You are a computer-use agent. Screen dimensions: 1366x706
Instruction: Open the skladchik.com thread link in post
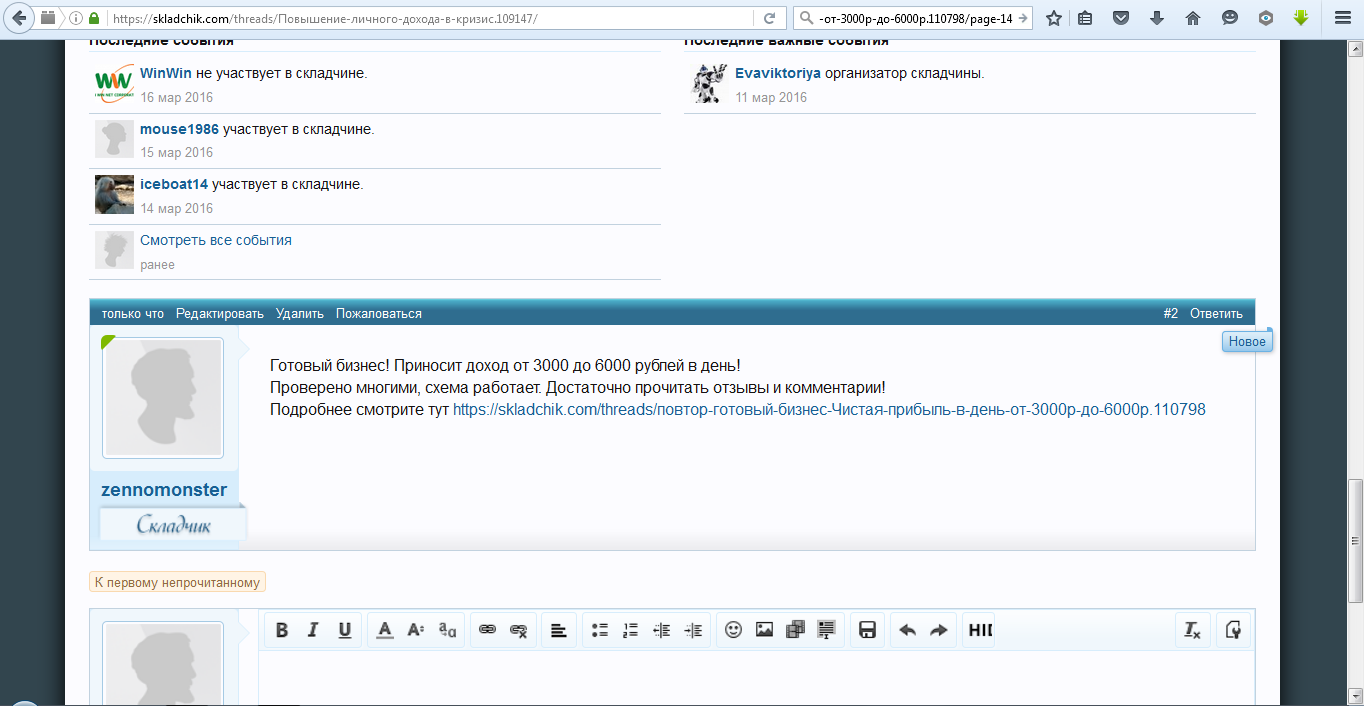829,409
